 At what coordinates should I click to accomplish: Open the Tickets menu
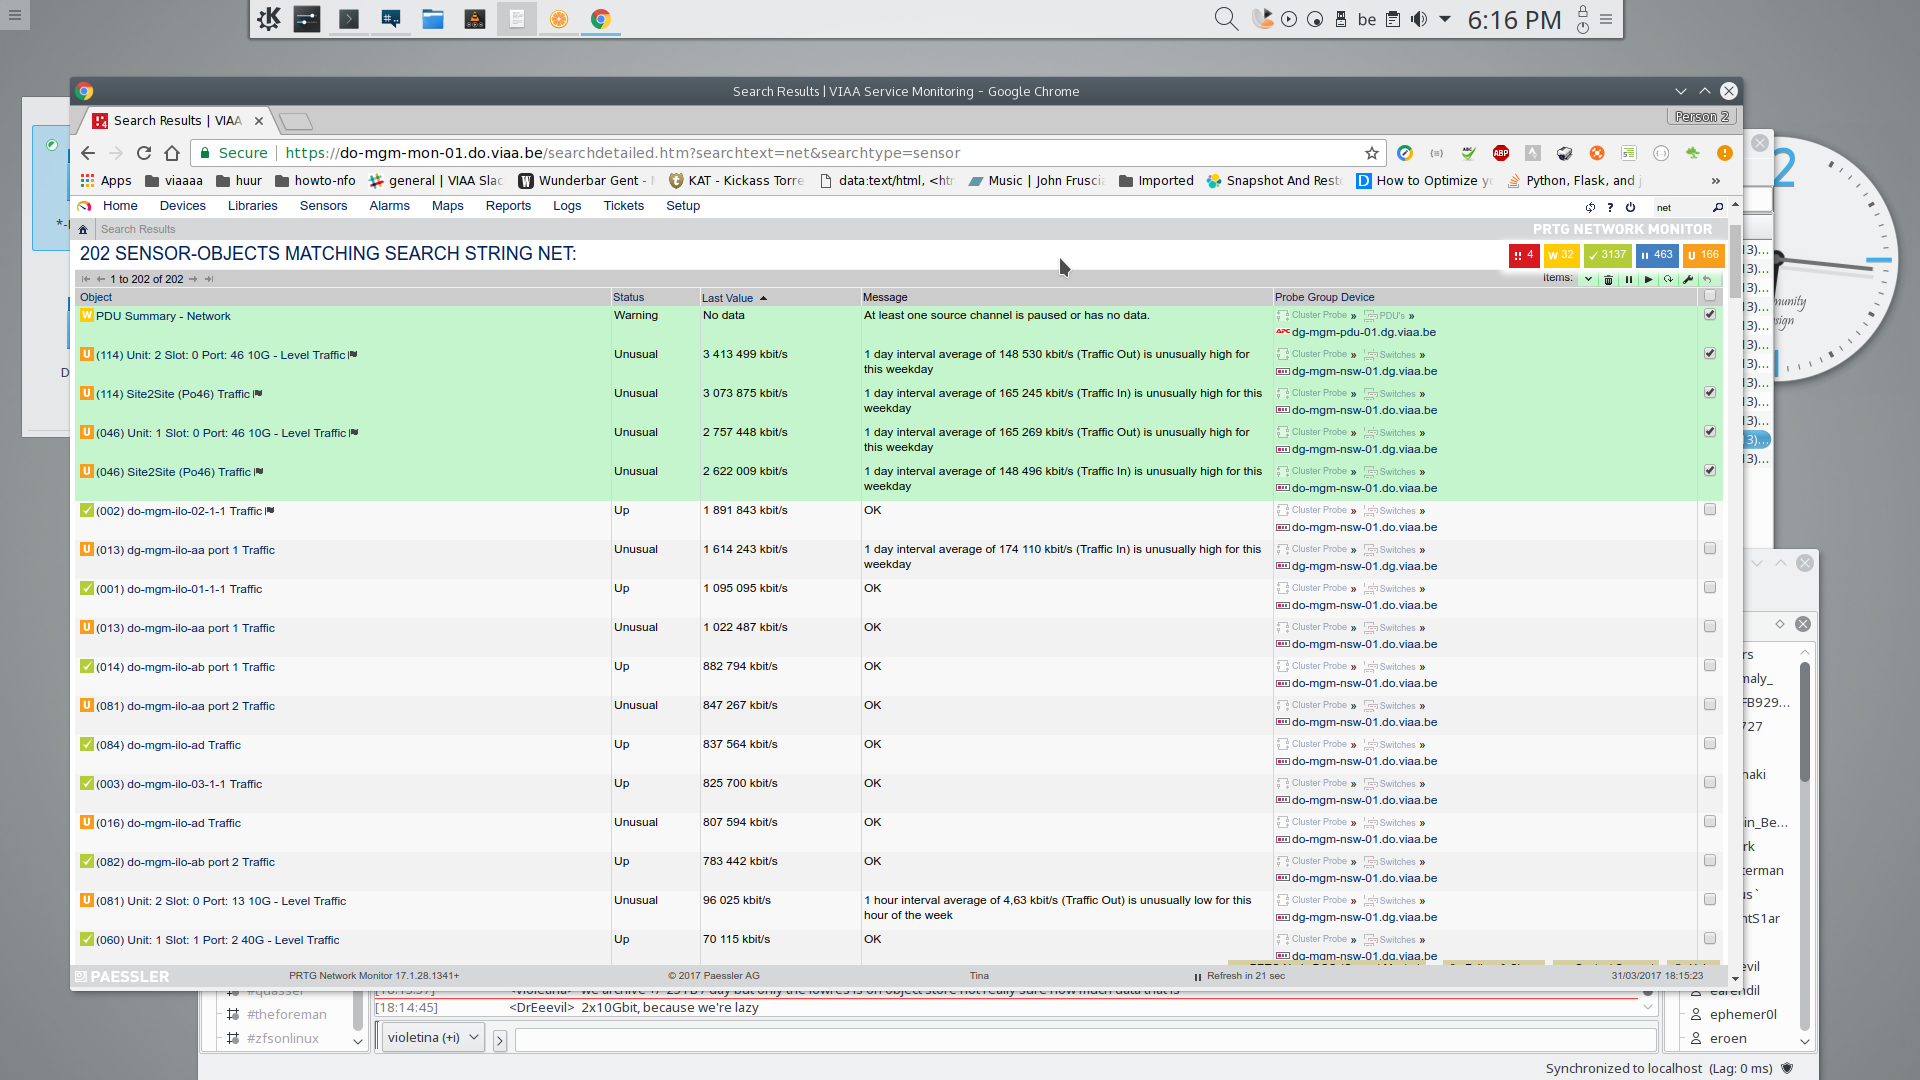coord(623,206)
